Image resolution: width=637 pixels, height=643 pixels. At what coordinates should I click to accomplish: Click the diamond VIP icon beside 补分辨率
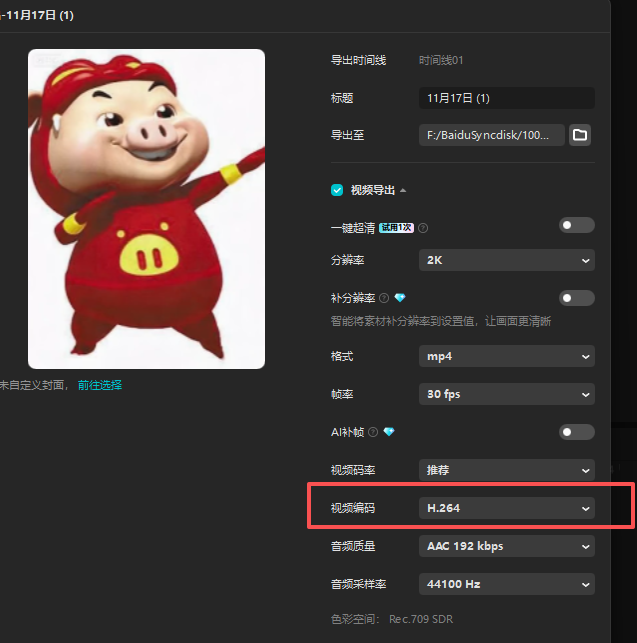click(x=400, y=298)
